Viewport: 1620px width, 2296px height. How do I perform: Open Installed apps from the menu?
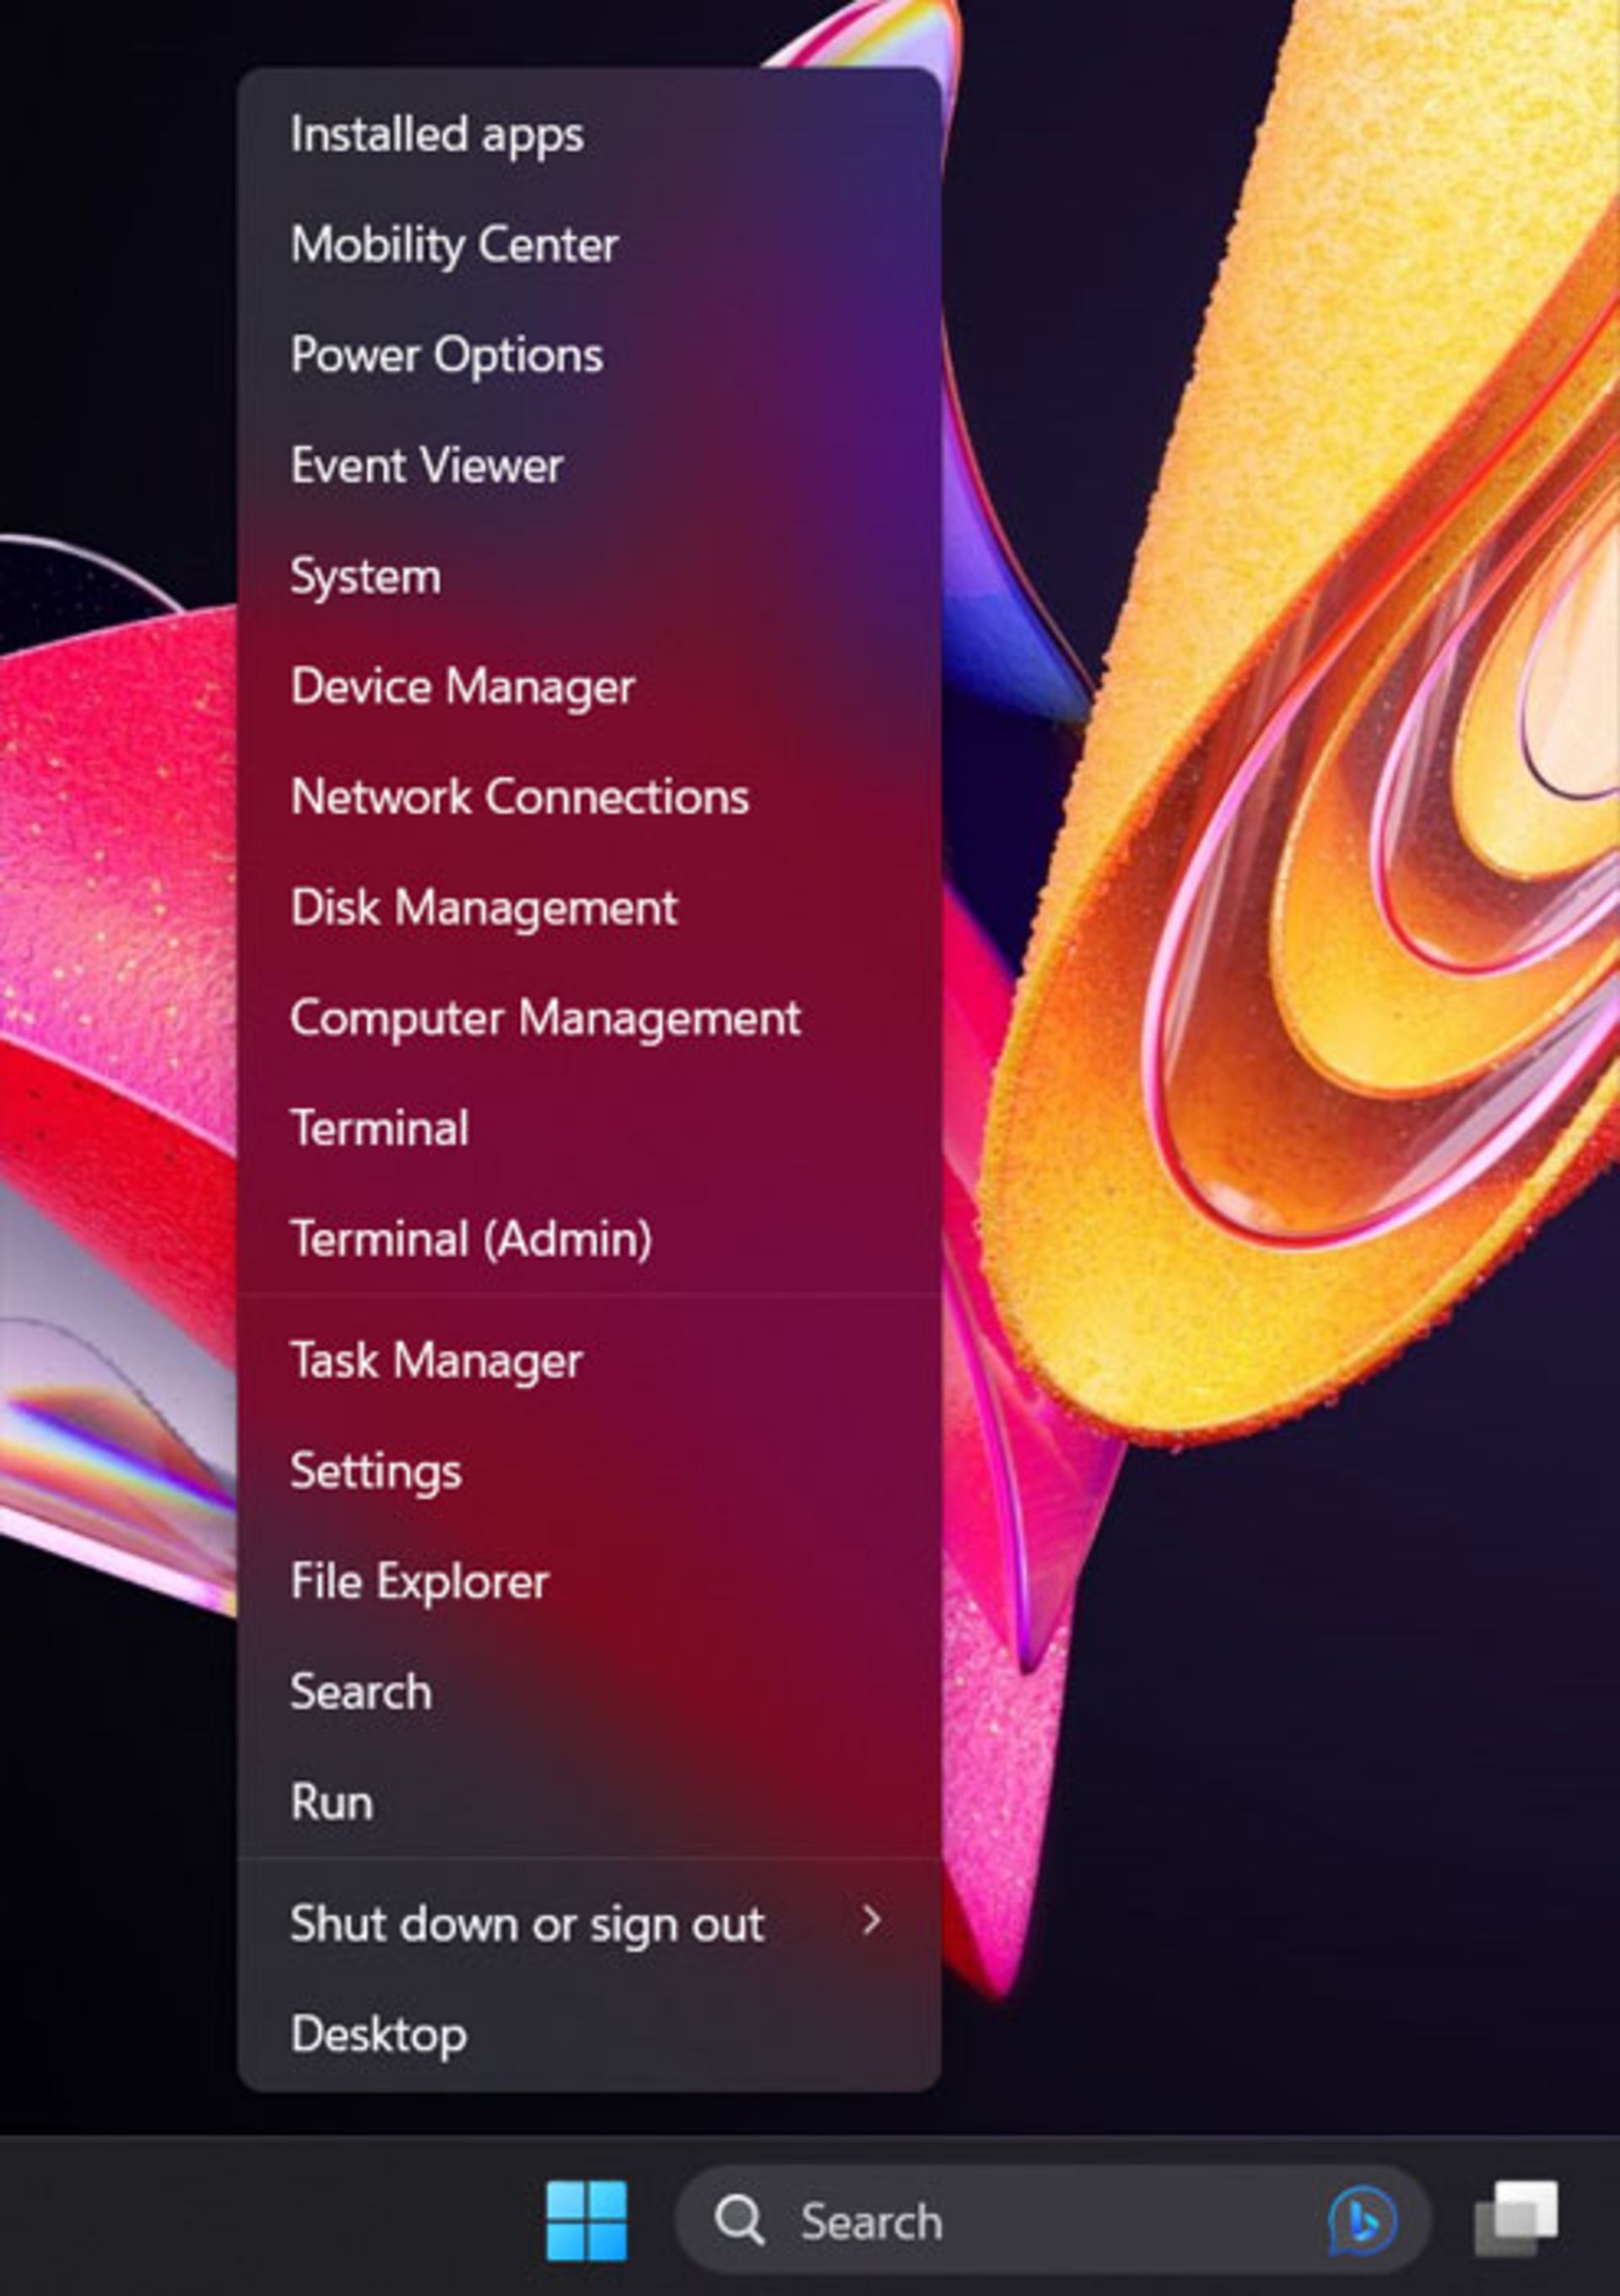click(437, 135)
